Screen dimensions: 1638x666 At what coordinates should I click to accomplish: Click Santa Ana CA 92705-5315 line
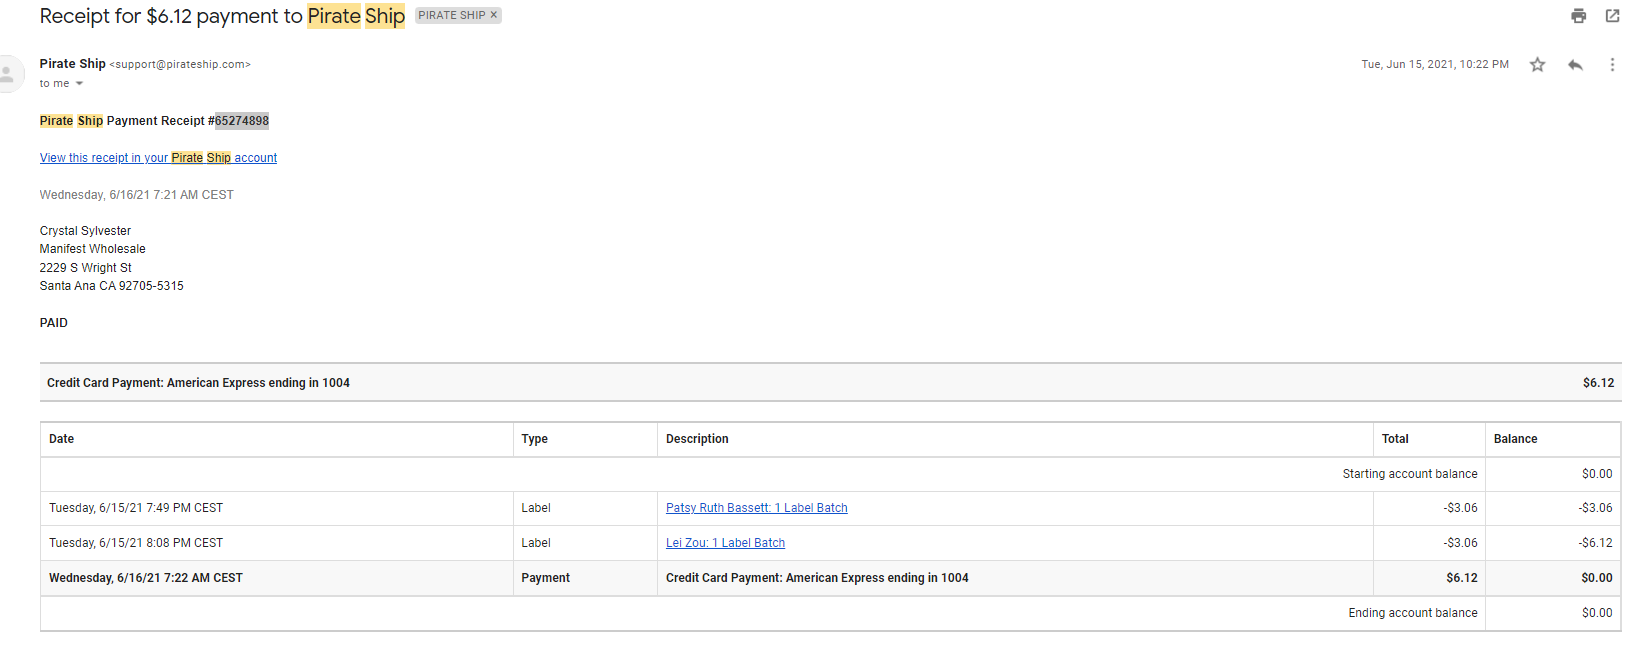point(112,286)
